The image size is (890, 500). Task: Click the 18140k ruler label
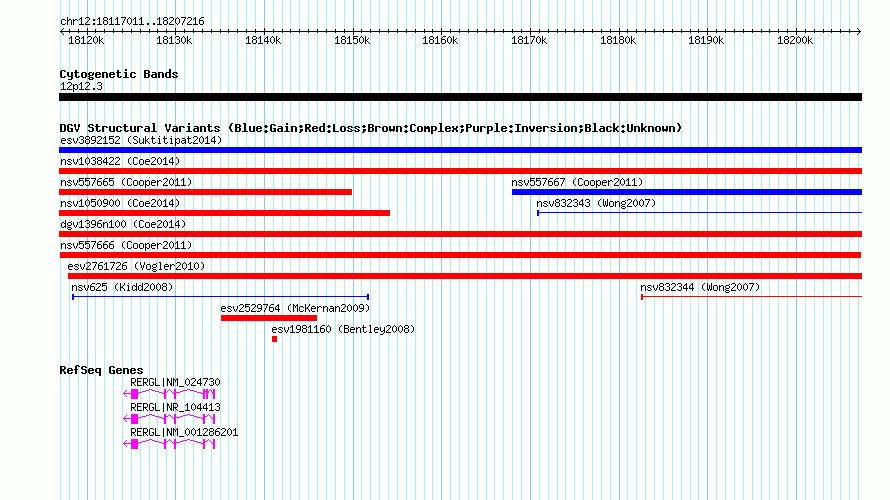(x=263, y=40)
